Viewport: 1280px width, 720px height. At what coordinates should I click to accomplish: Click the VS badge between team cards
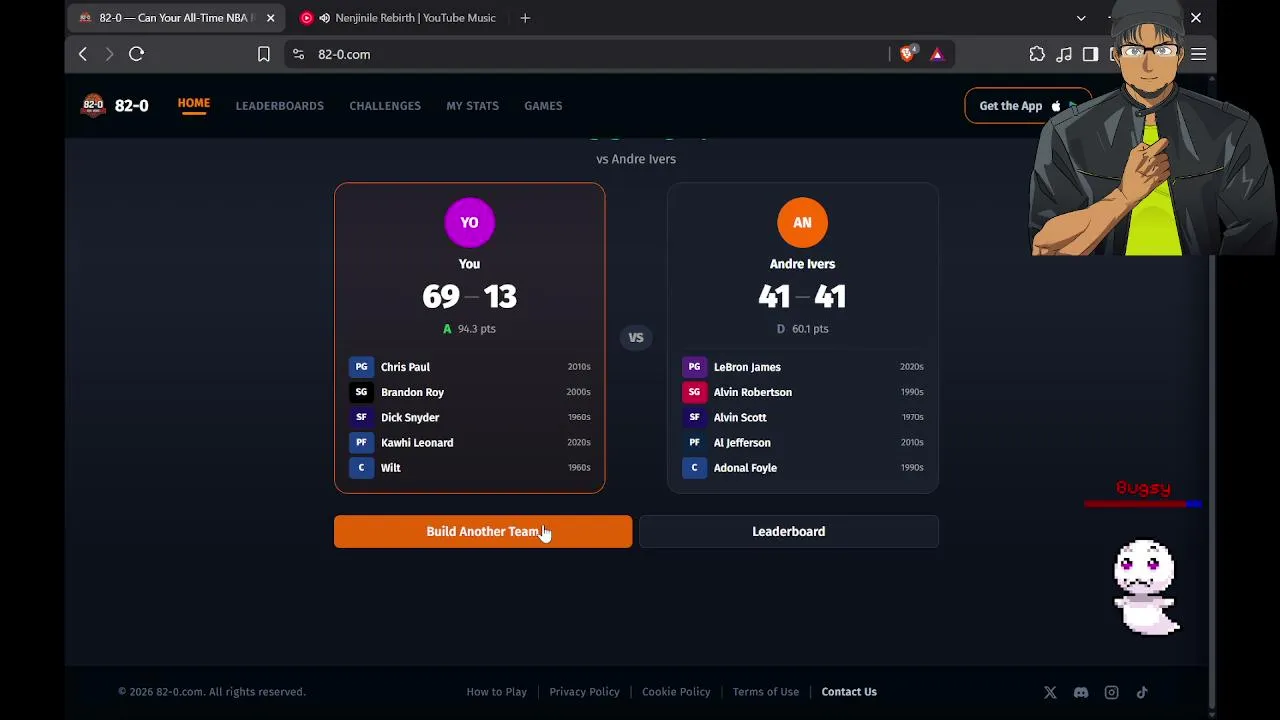(636, 338)
